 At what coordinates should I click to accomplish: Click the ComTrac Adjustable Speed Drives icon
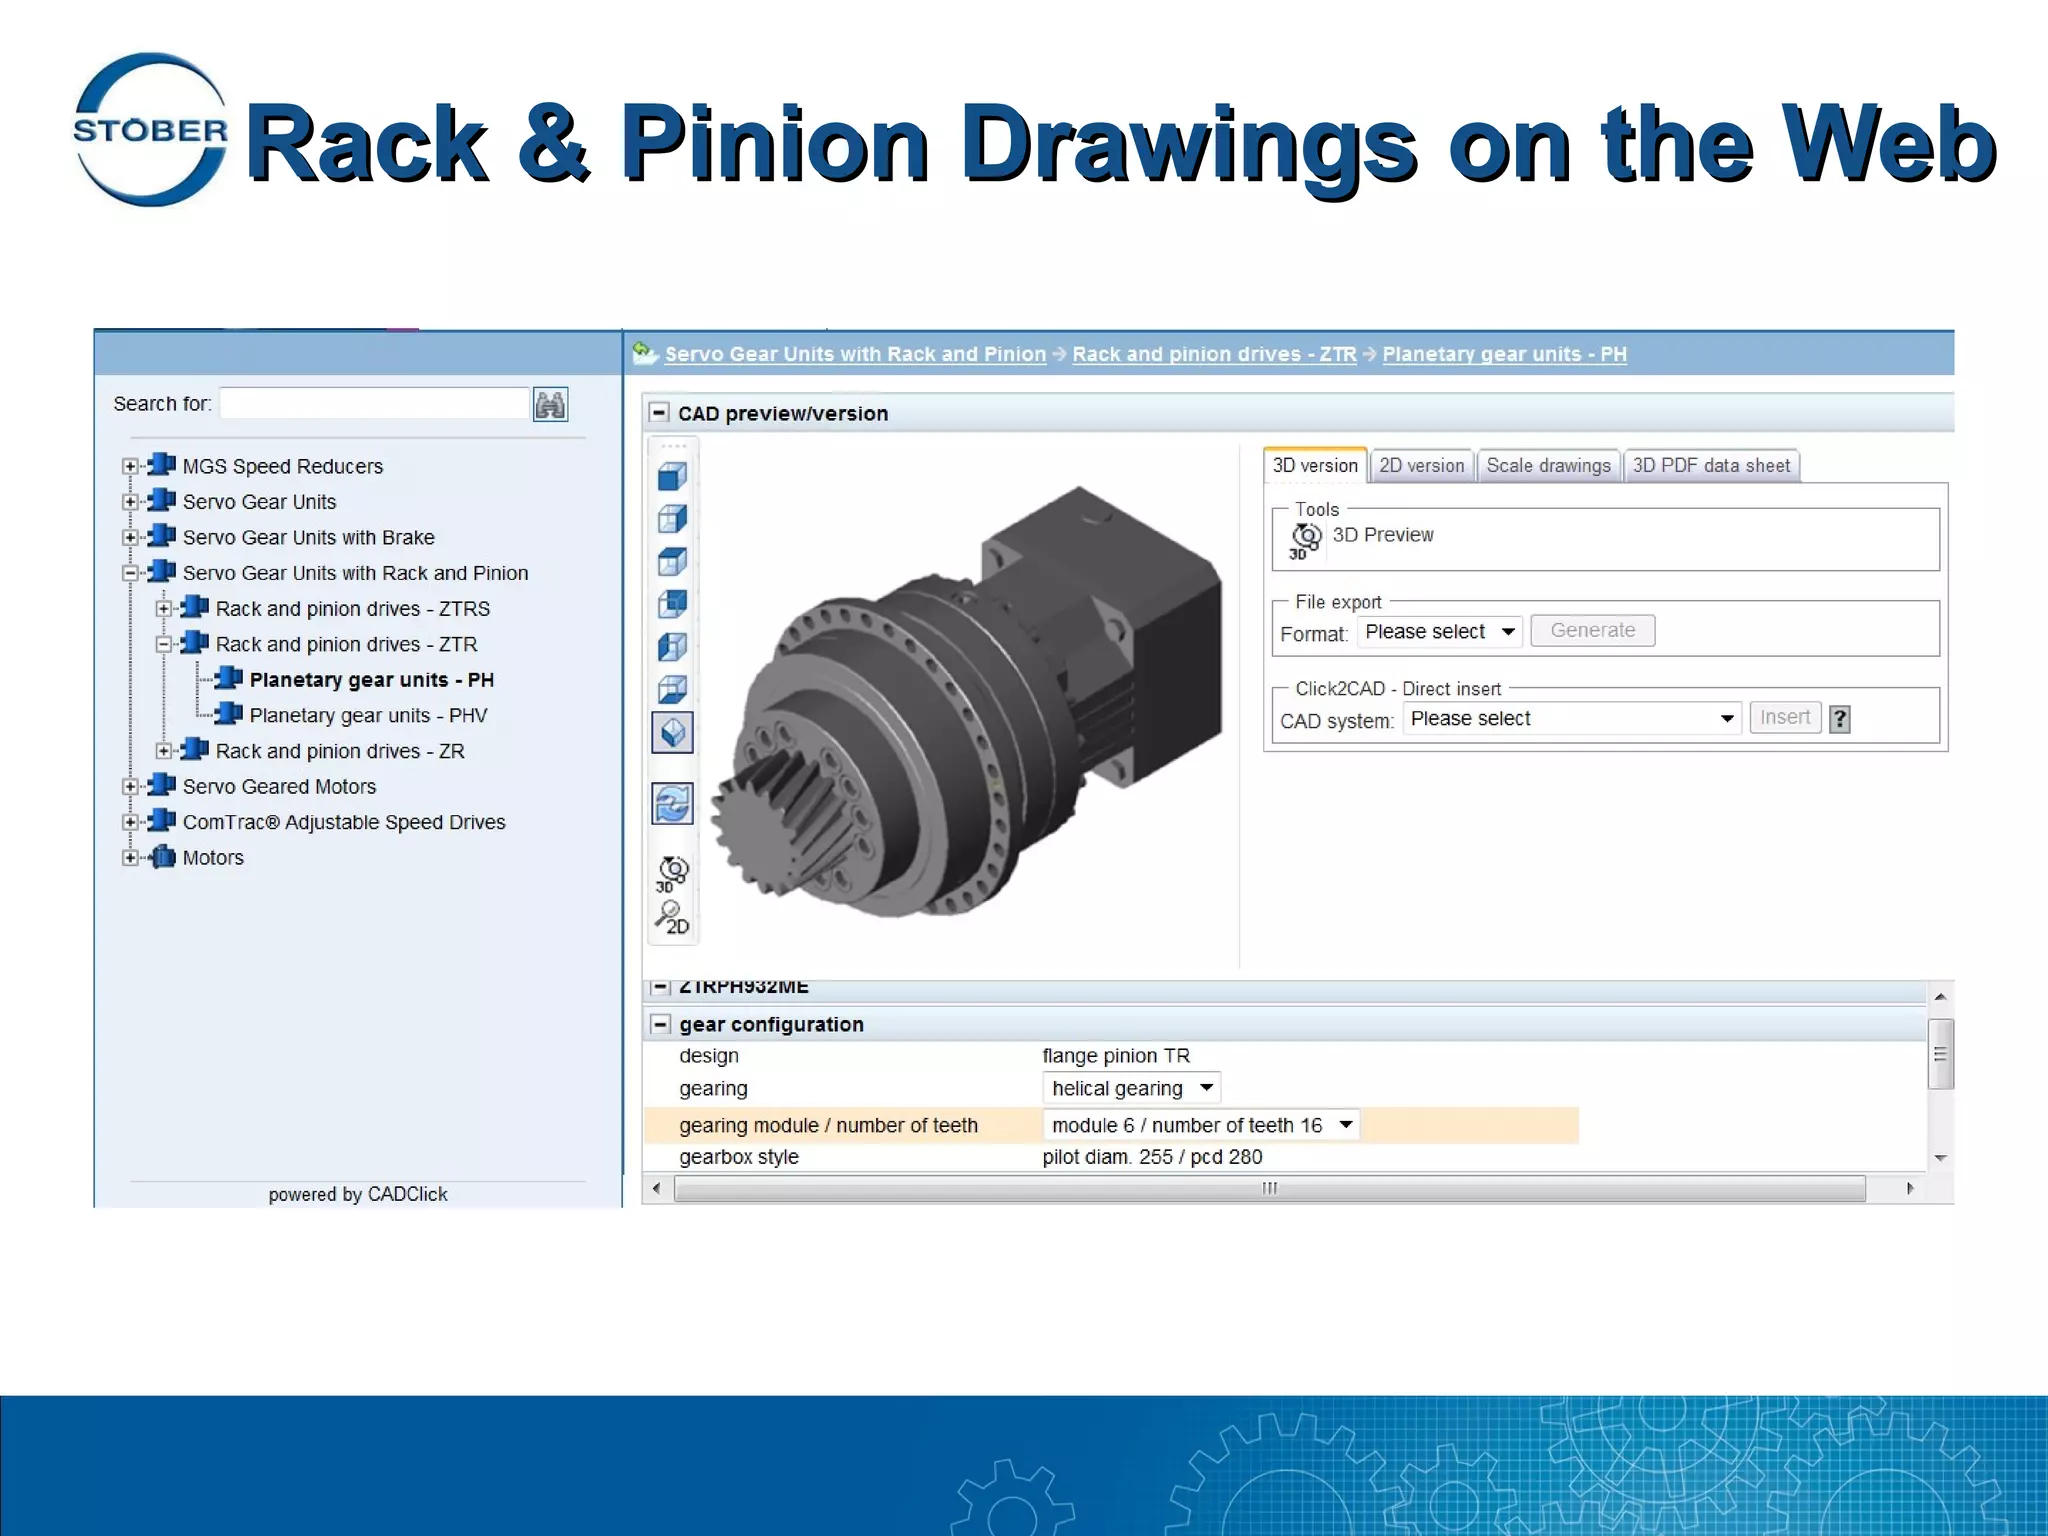pyautogui.click(x=162, y=822)
